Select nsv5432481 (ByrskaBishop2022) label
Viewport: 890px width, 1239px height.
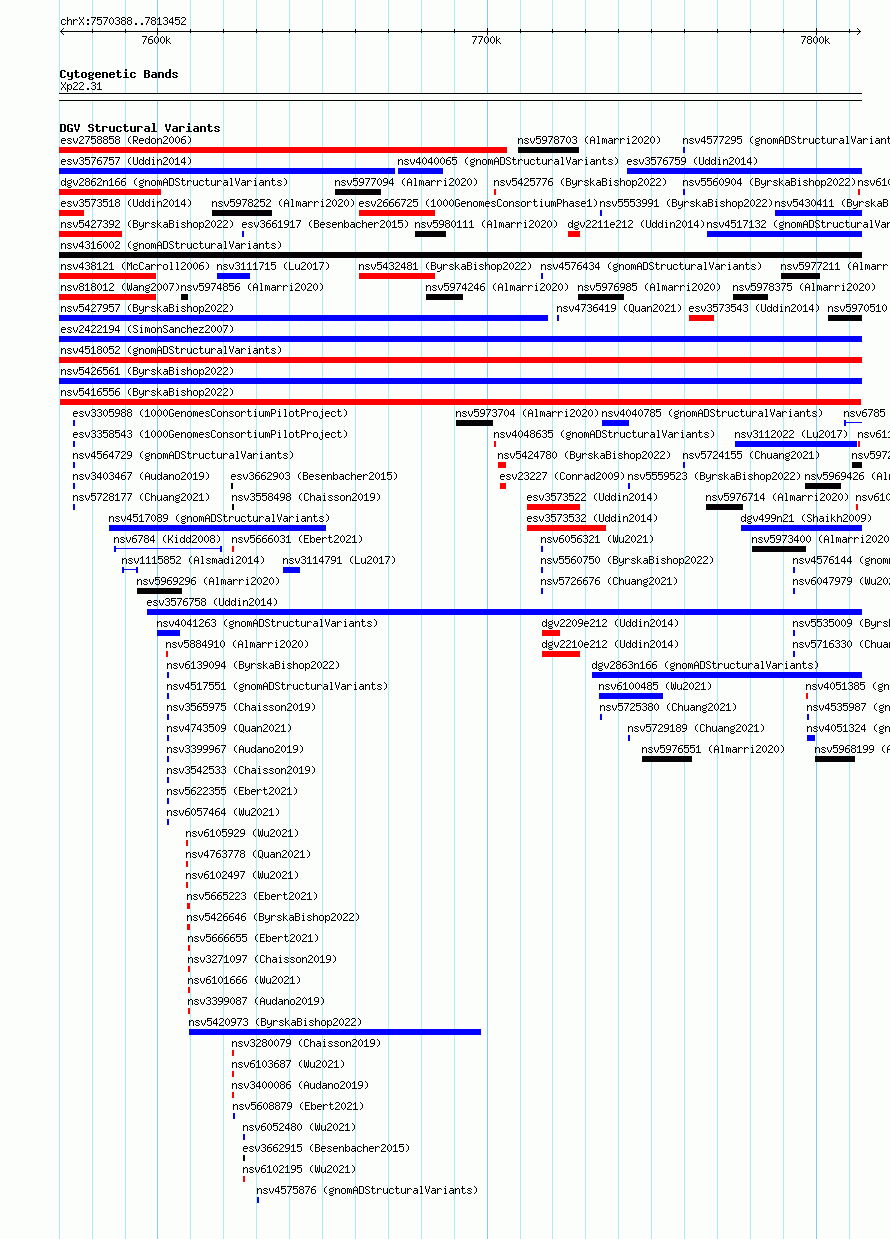[445, 267]
